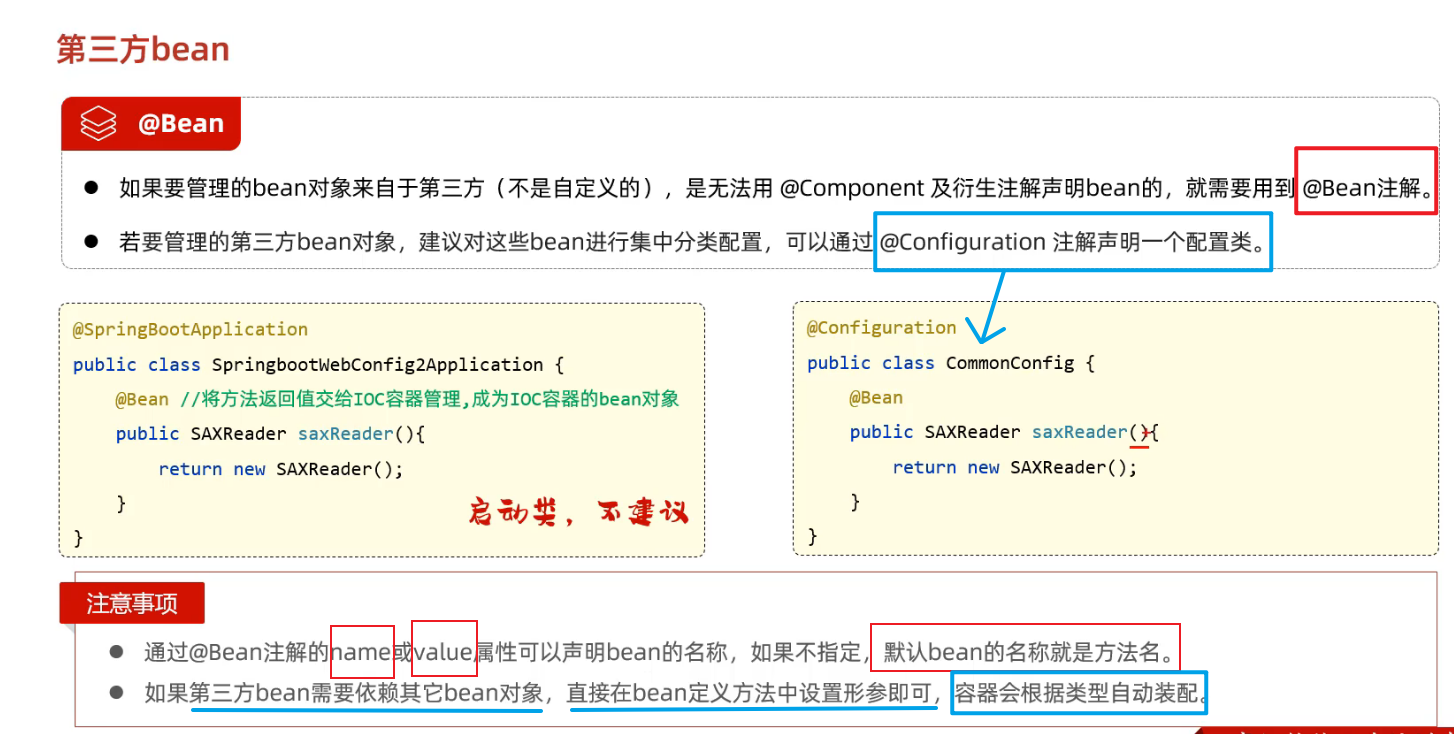
Task: Click the blue-boxed @Configuration 注解声明一个配置类 text
Action: (x=1072, y=241)
